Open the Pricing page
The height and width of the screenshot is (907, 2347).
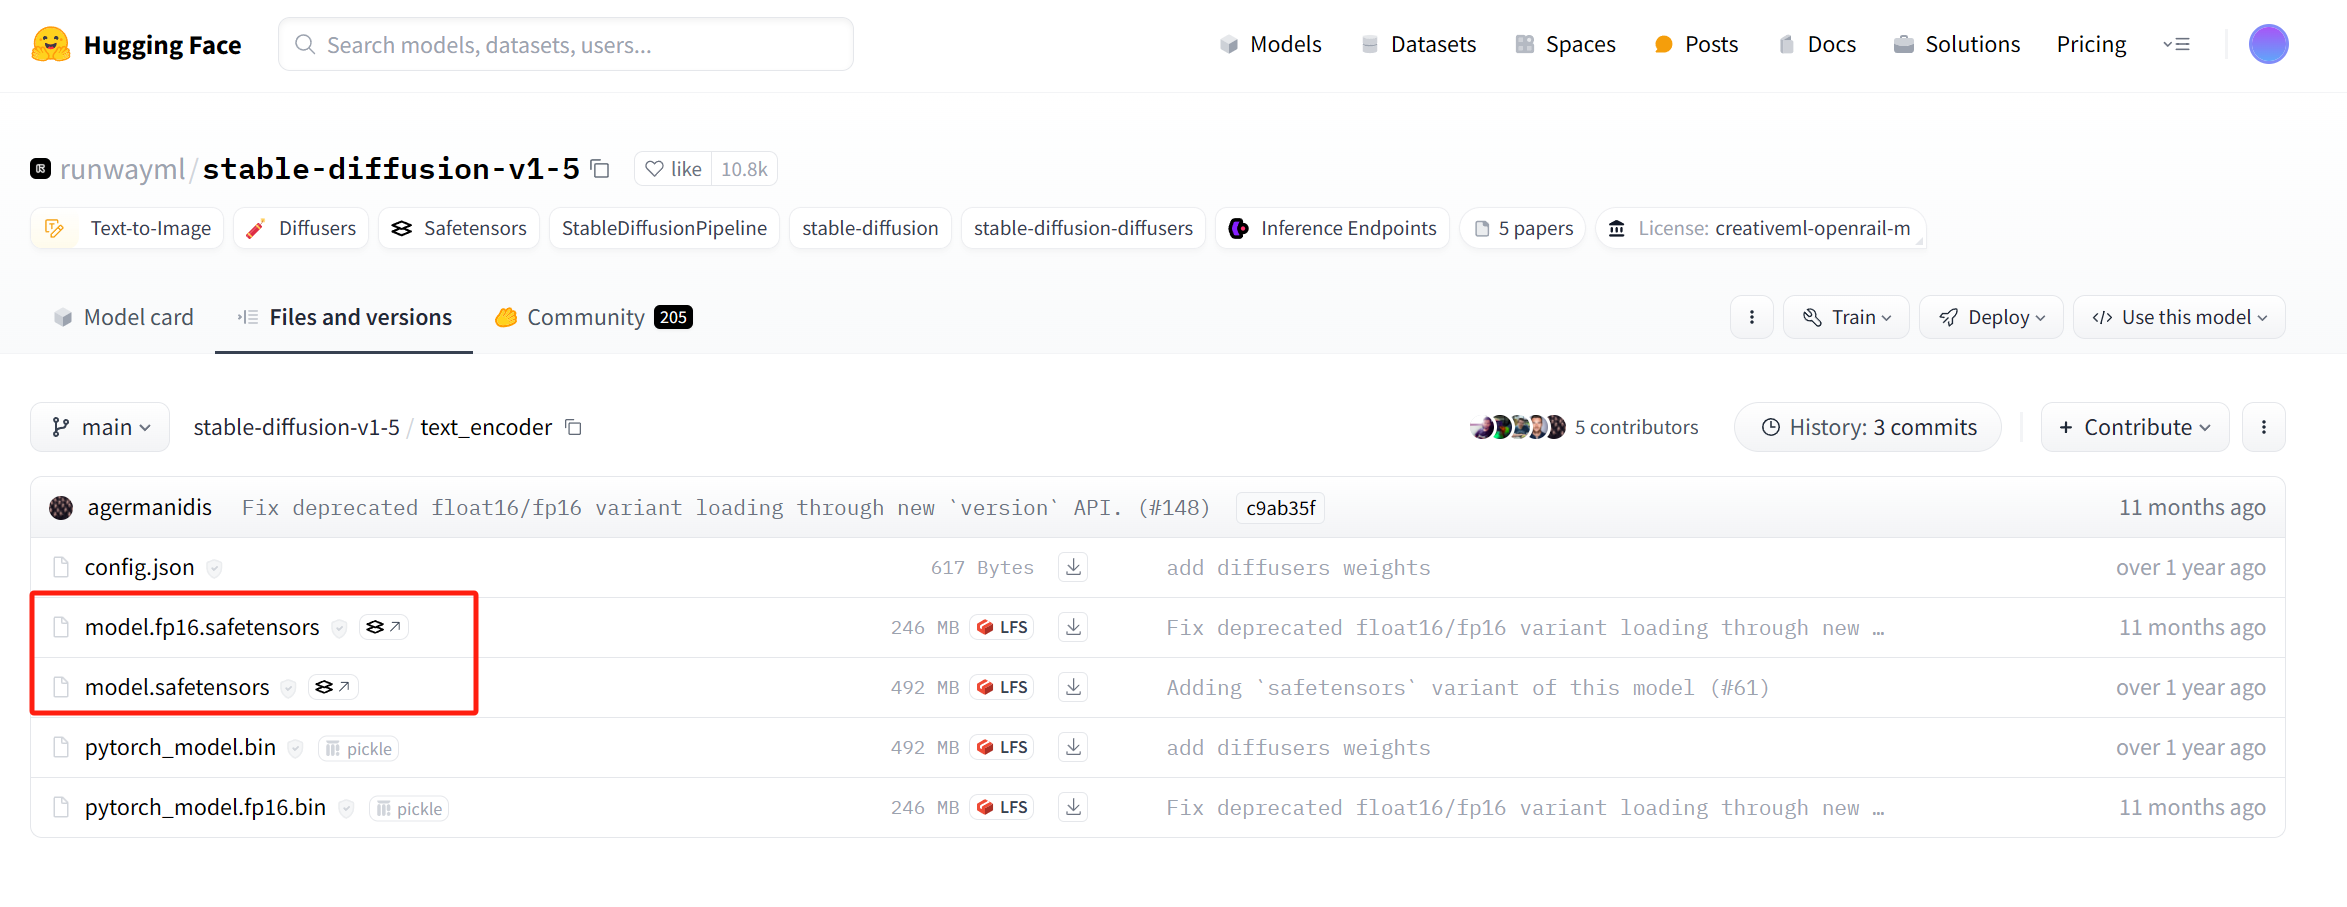[2091, 44]
